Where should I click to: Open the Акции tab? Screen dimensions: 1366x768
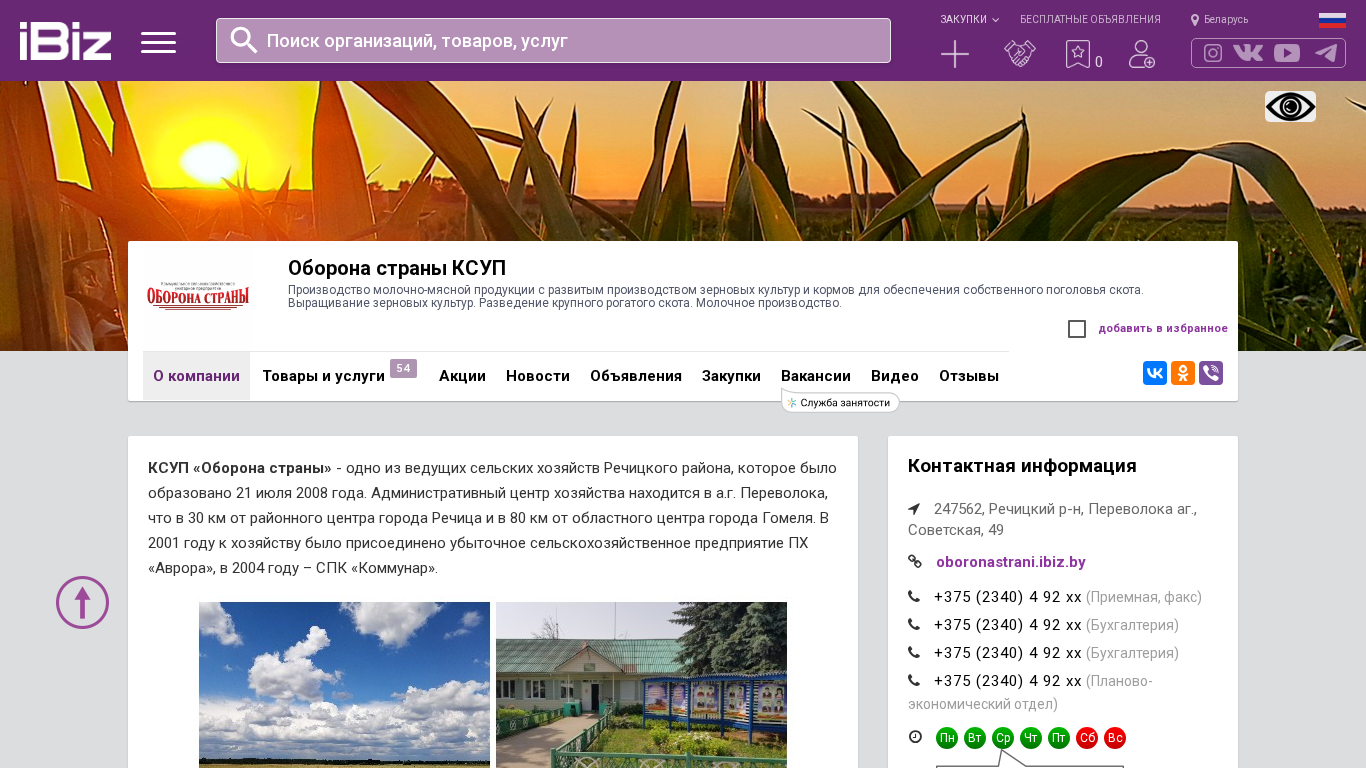462,376
